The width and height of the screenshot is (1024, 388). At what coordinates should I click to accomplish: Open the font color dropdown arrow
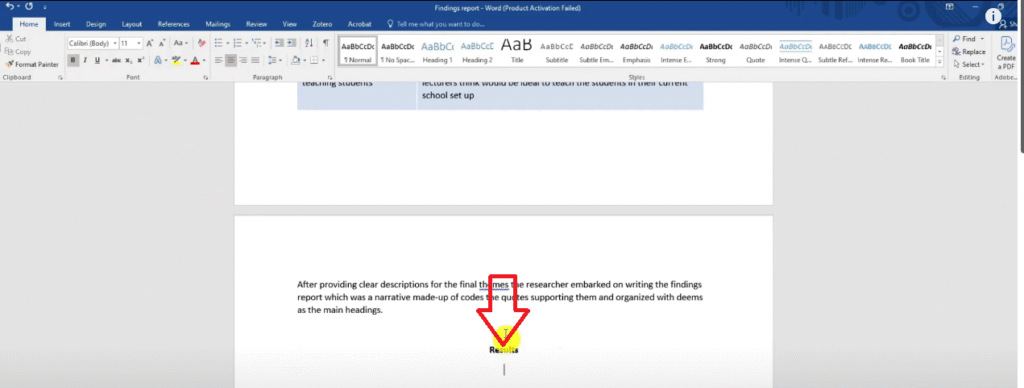pyautogui.click(x=204, y=60)
